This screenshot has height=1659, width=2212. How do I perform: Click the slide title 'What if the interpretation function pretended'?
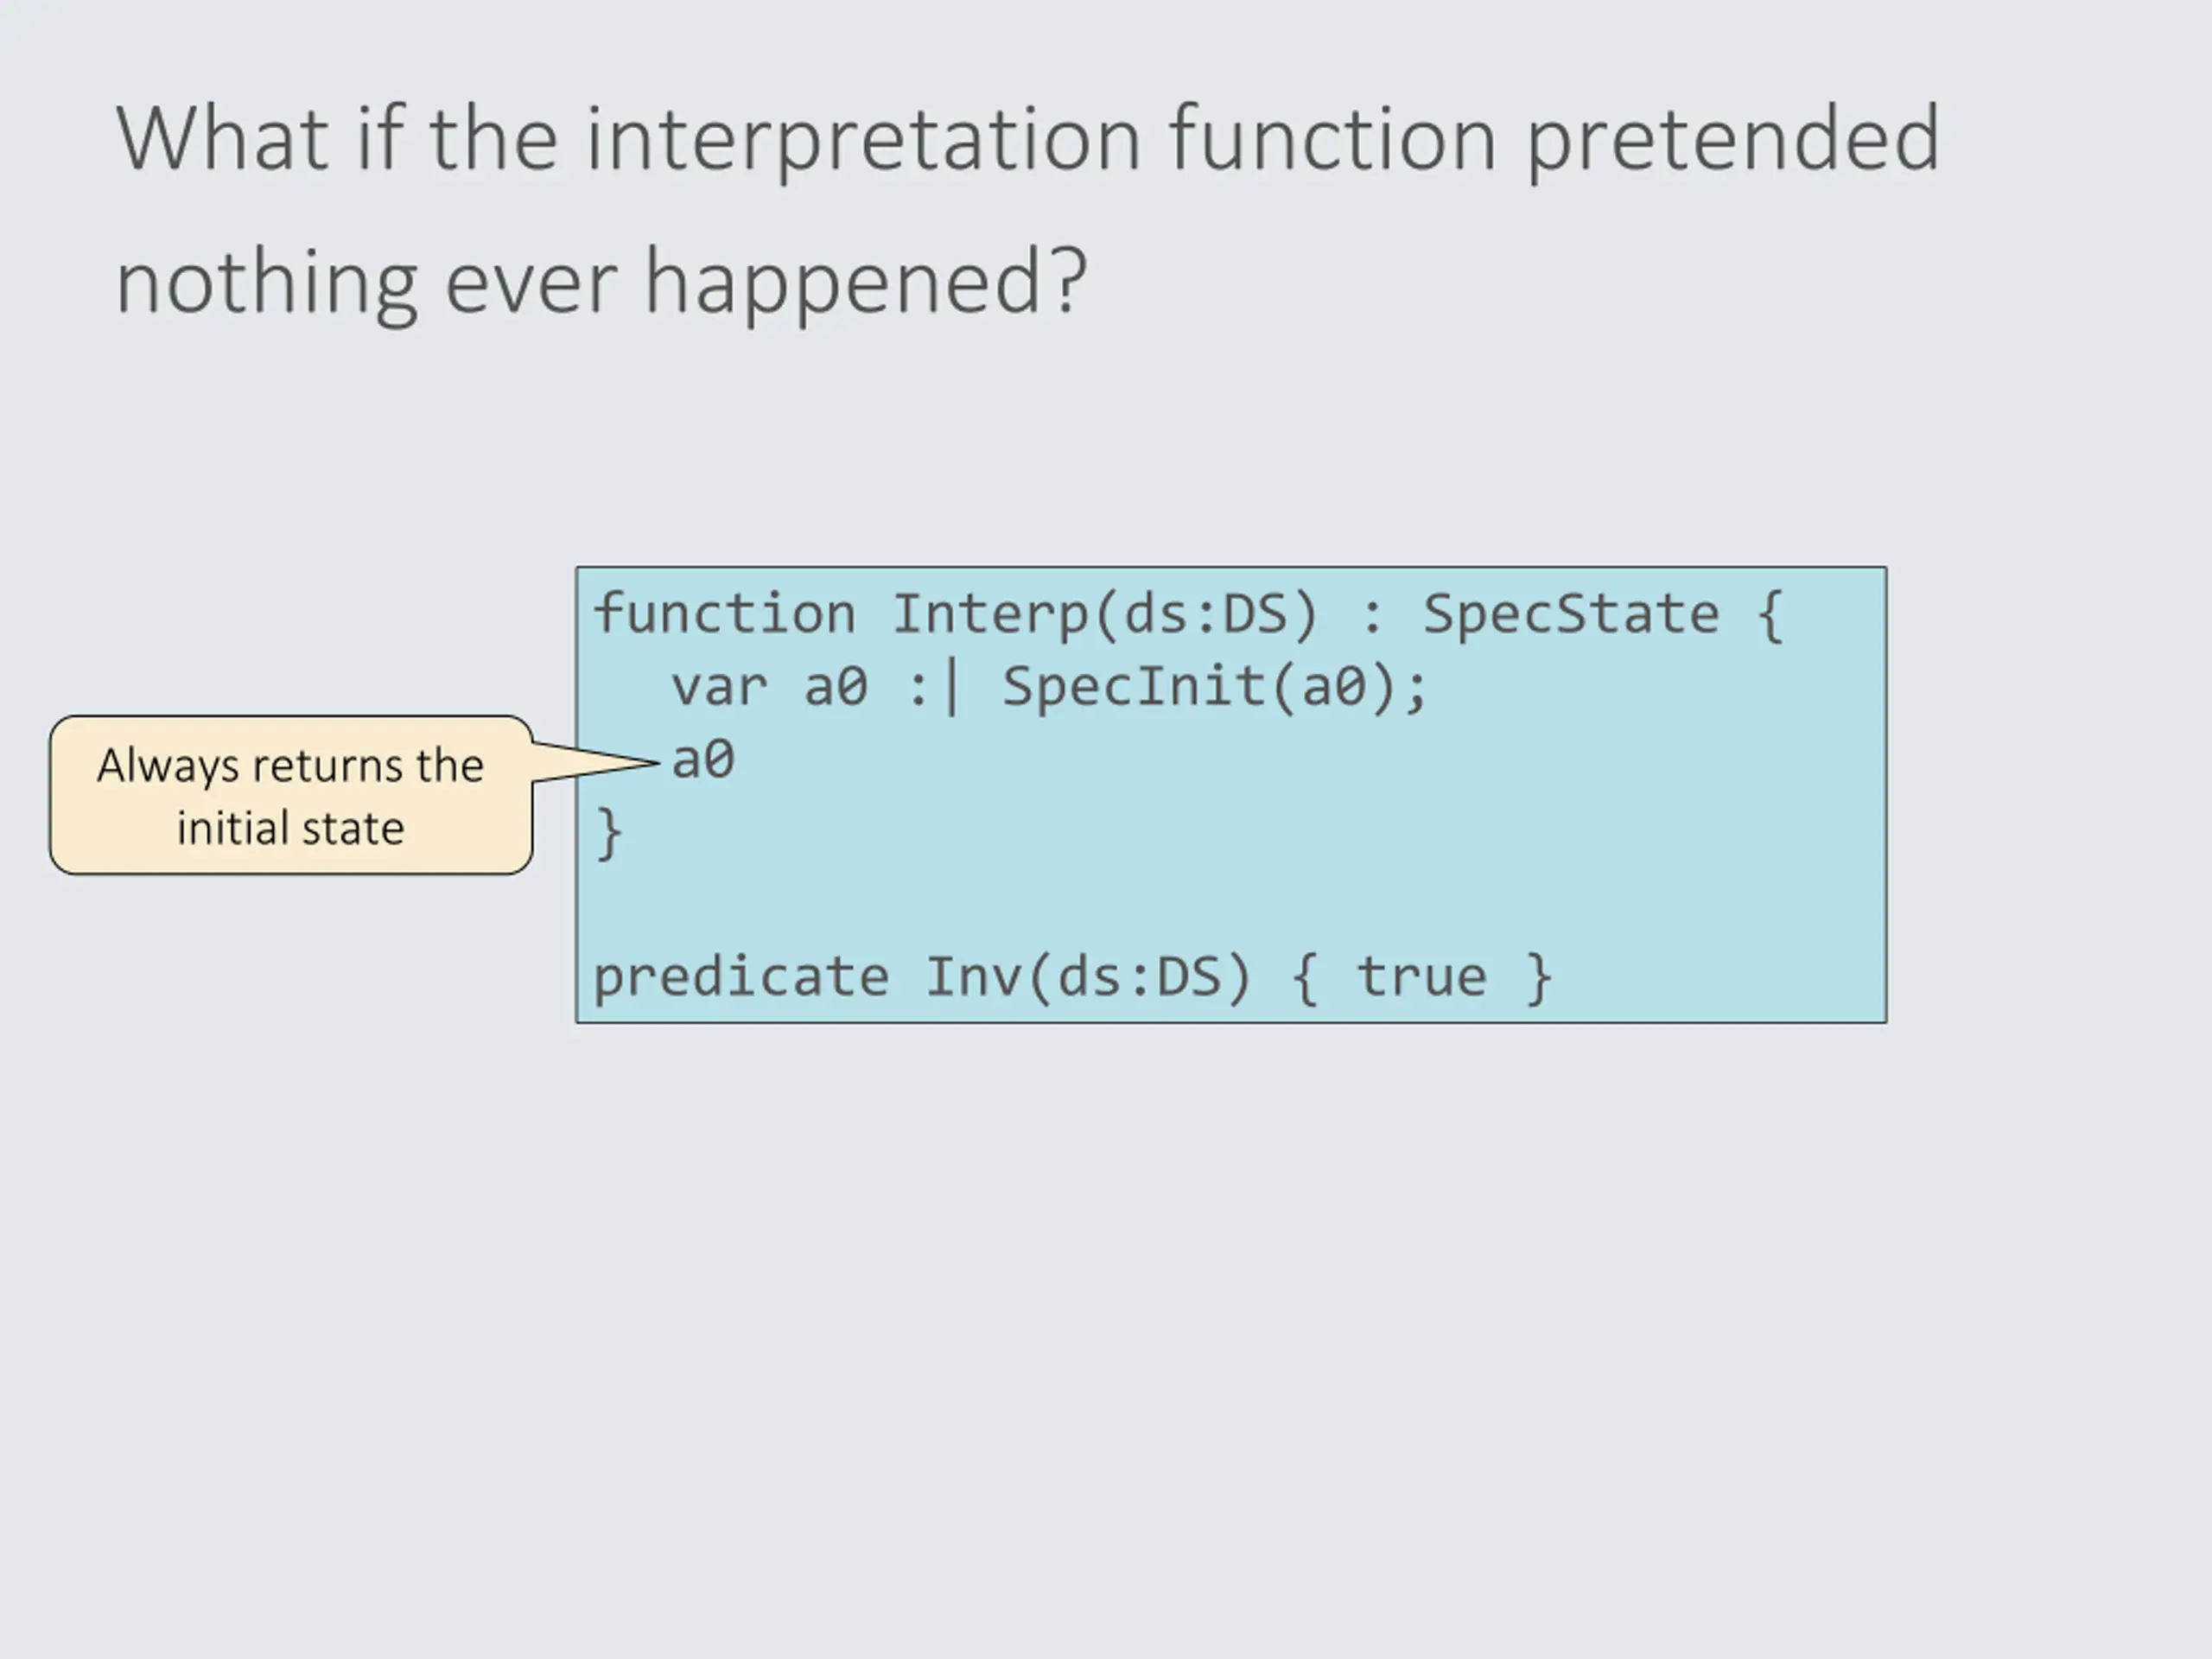pos(1028,140)
